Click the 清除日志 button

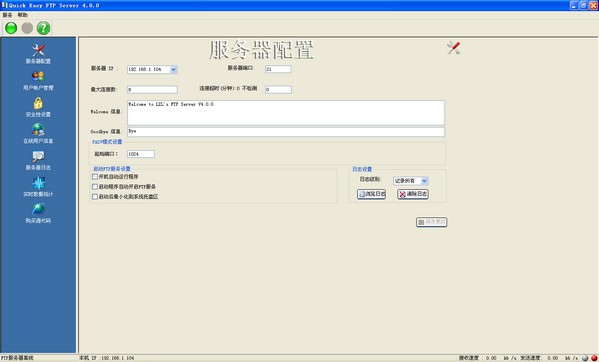coord(413,194)
